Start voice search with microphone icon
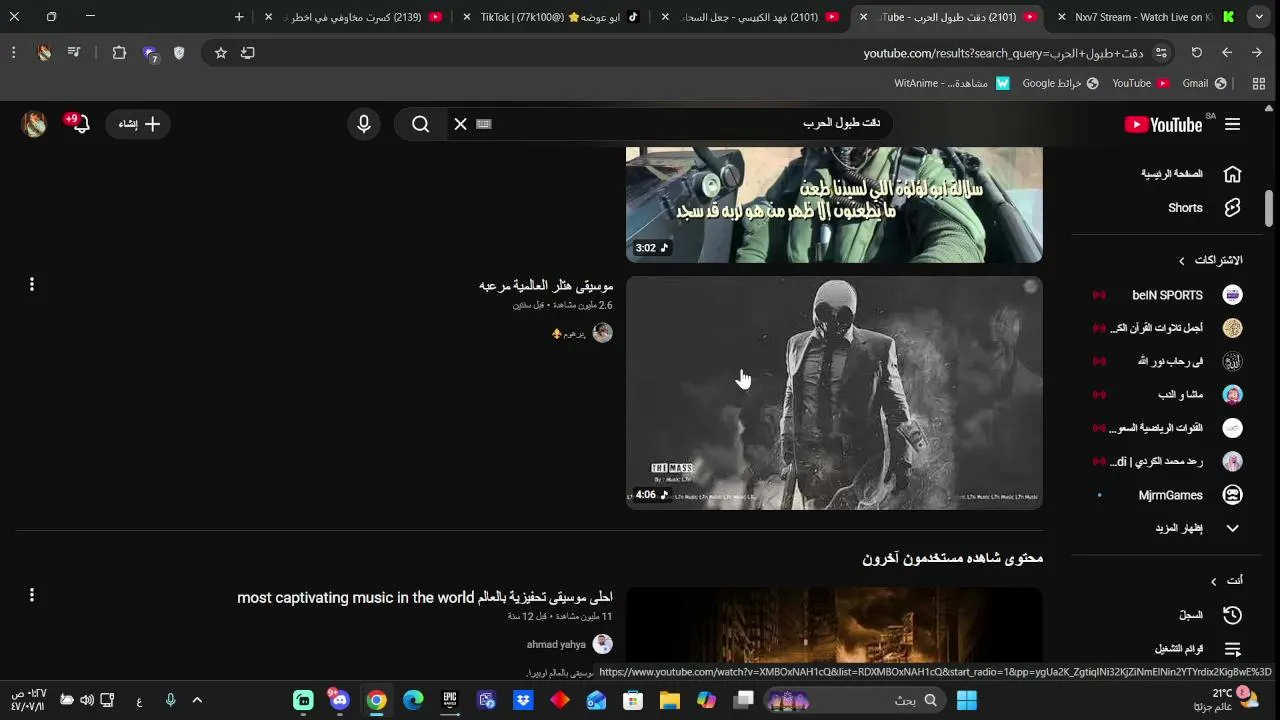The height and width of the screenshot is (720, 1280). [364, 124]
